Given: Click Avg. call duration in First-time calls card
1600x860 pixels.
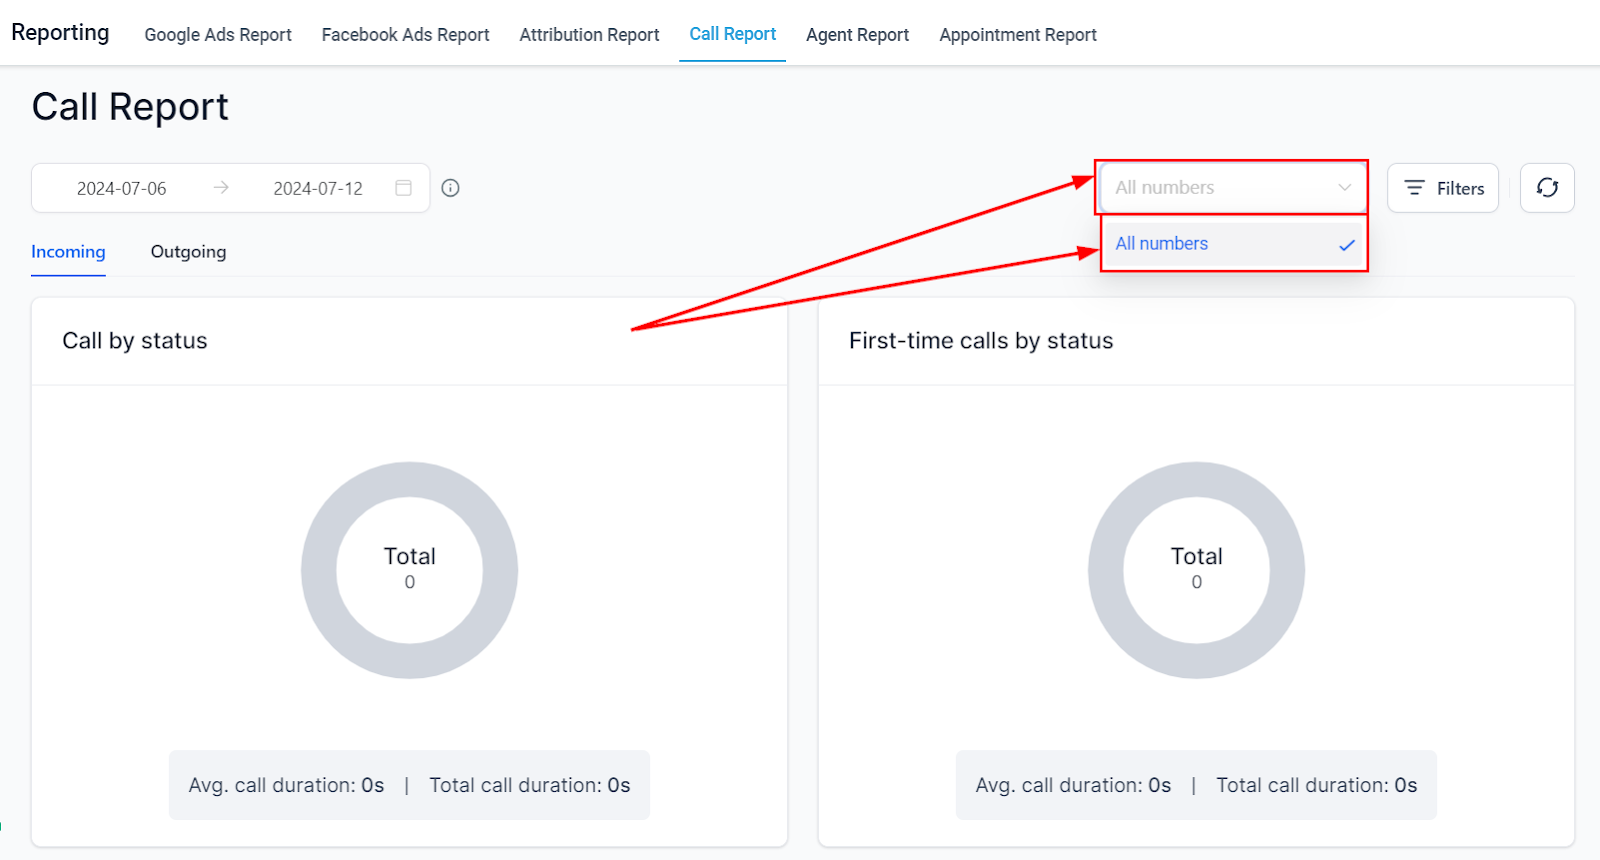Looking at the screenshot, I should pyautogui.click(x=1073, y=785).
